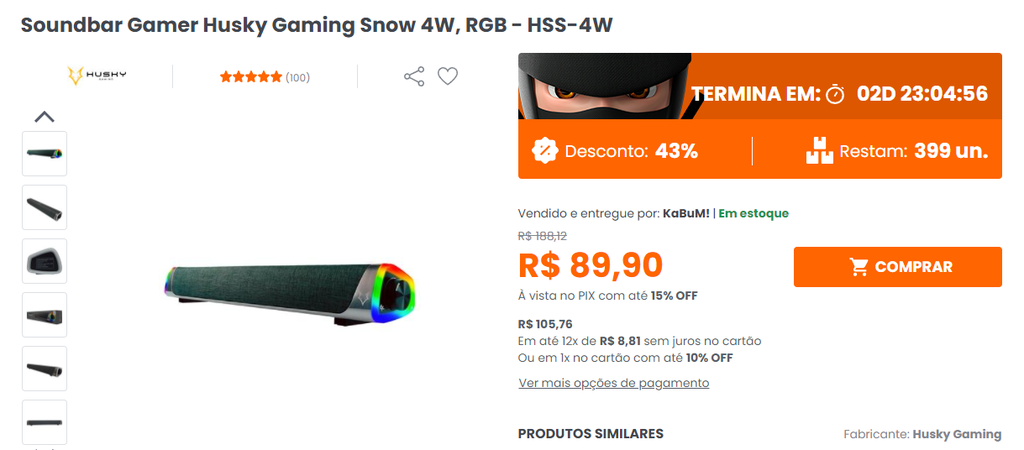1024x450 pixels.
Task: Select fourth soundbar setup thumbnail
Action: pyautogui.click(x=44, y=315)
